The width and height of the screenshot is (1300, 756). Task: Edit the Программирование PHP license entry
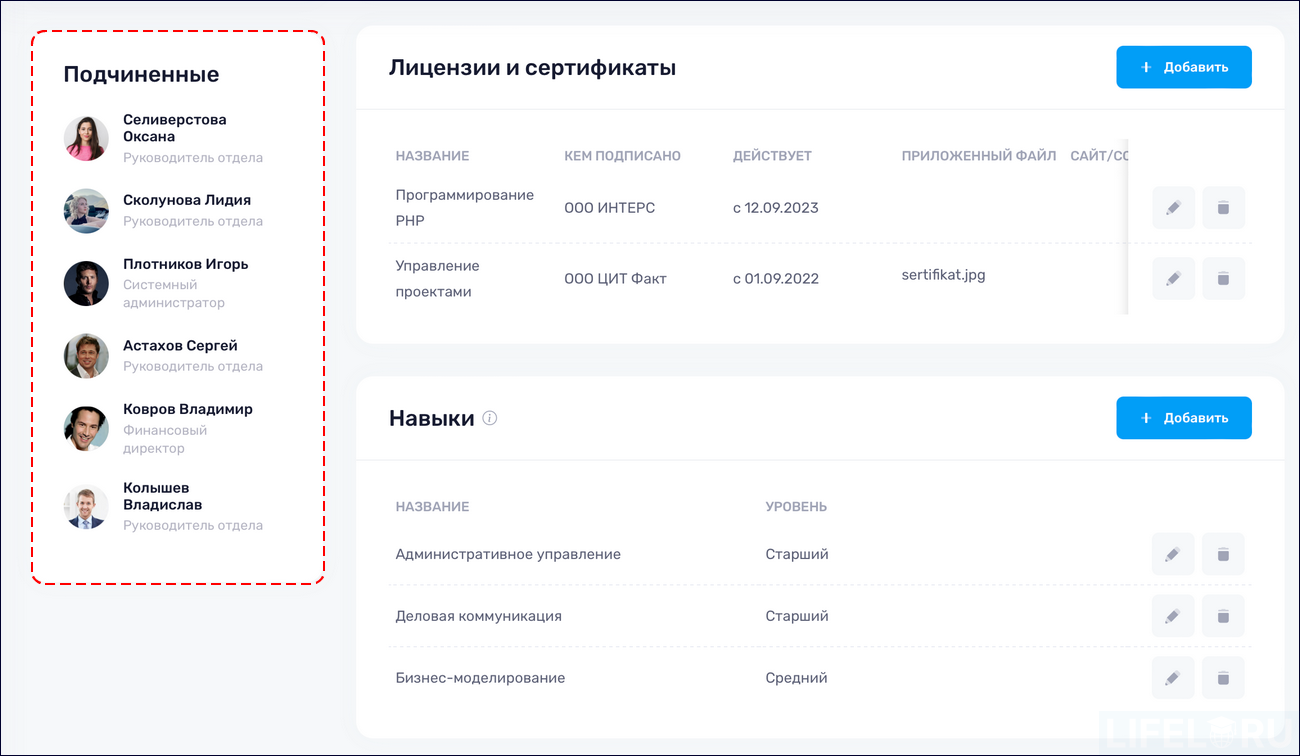point(1173,207)
